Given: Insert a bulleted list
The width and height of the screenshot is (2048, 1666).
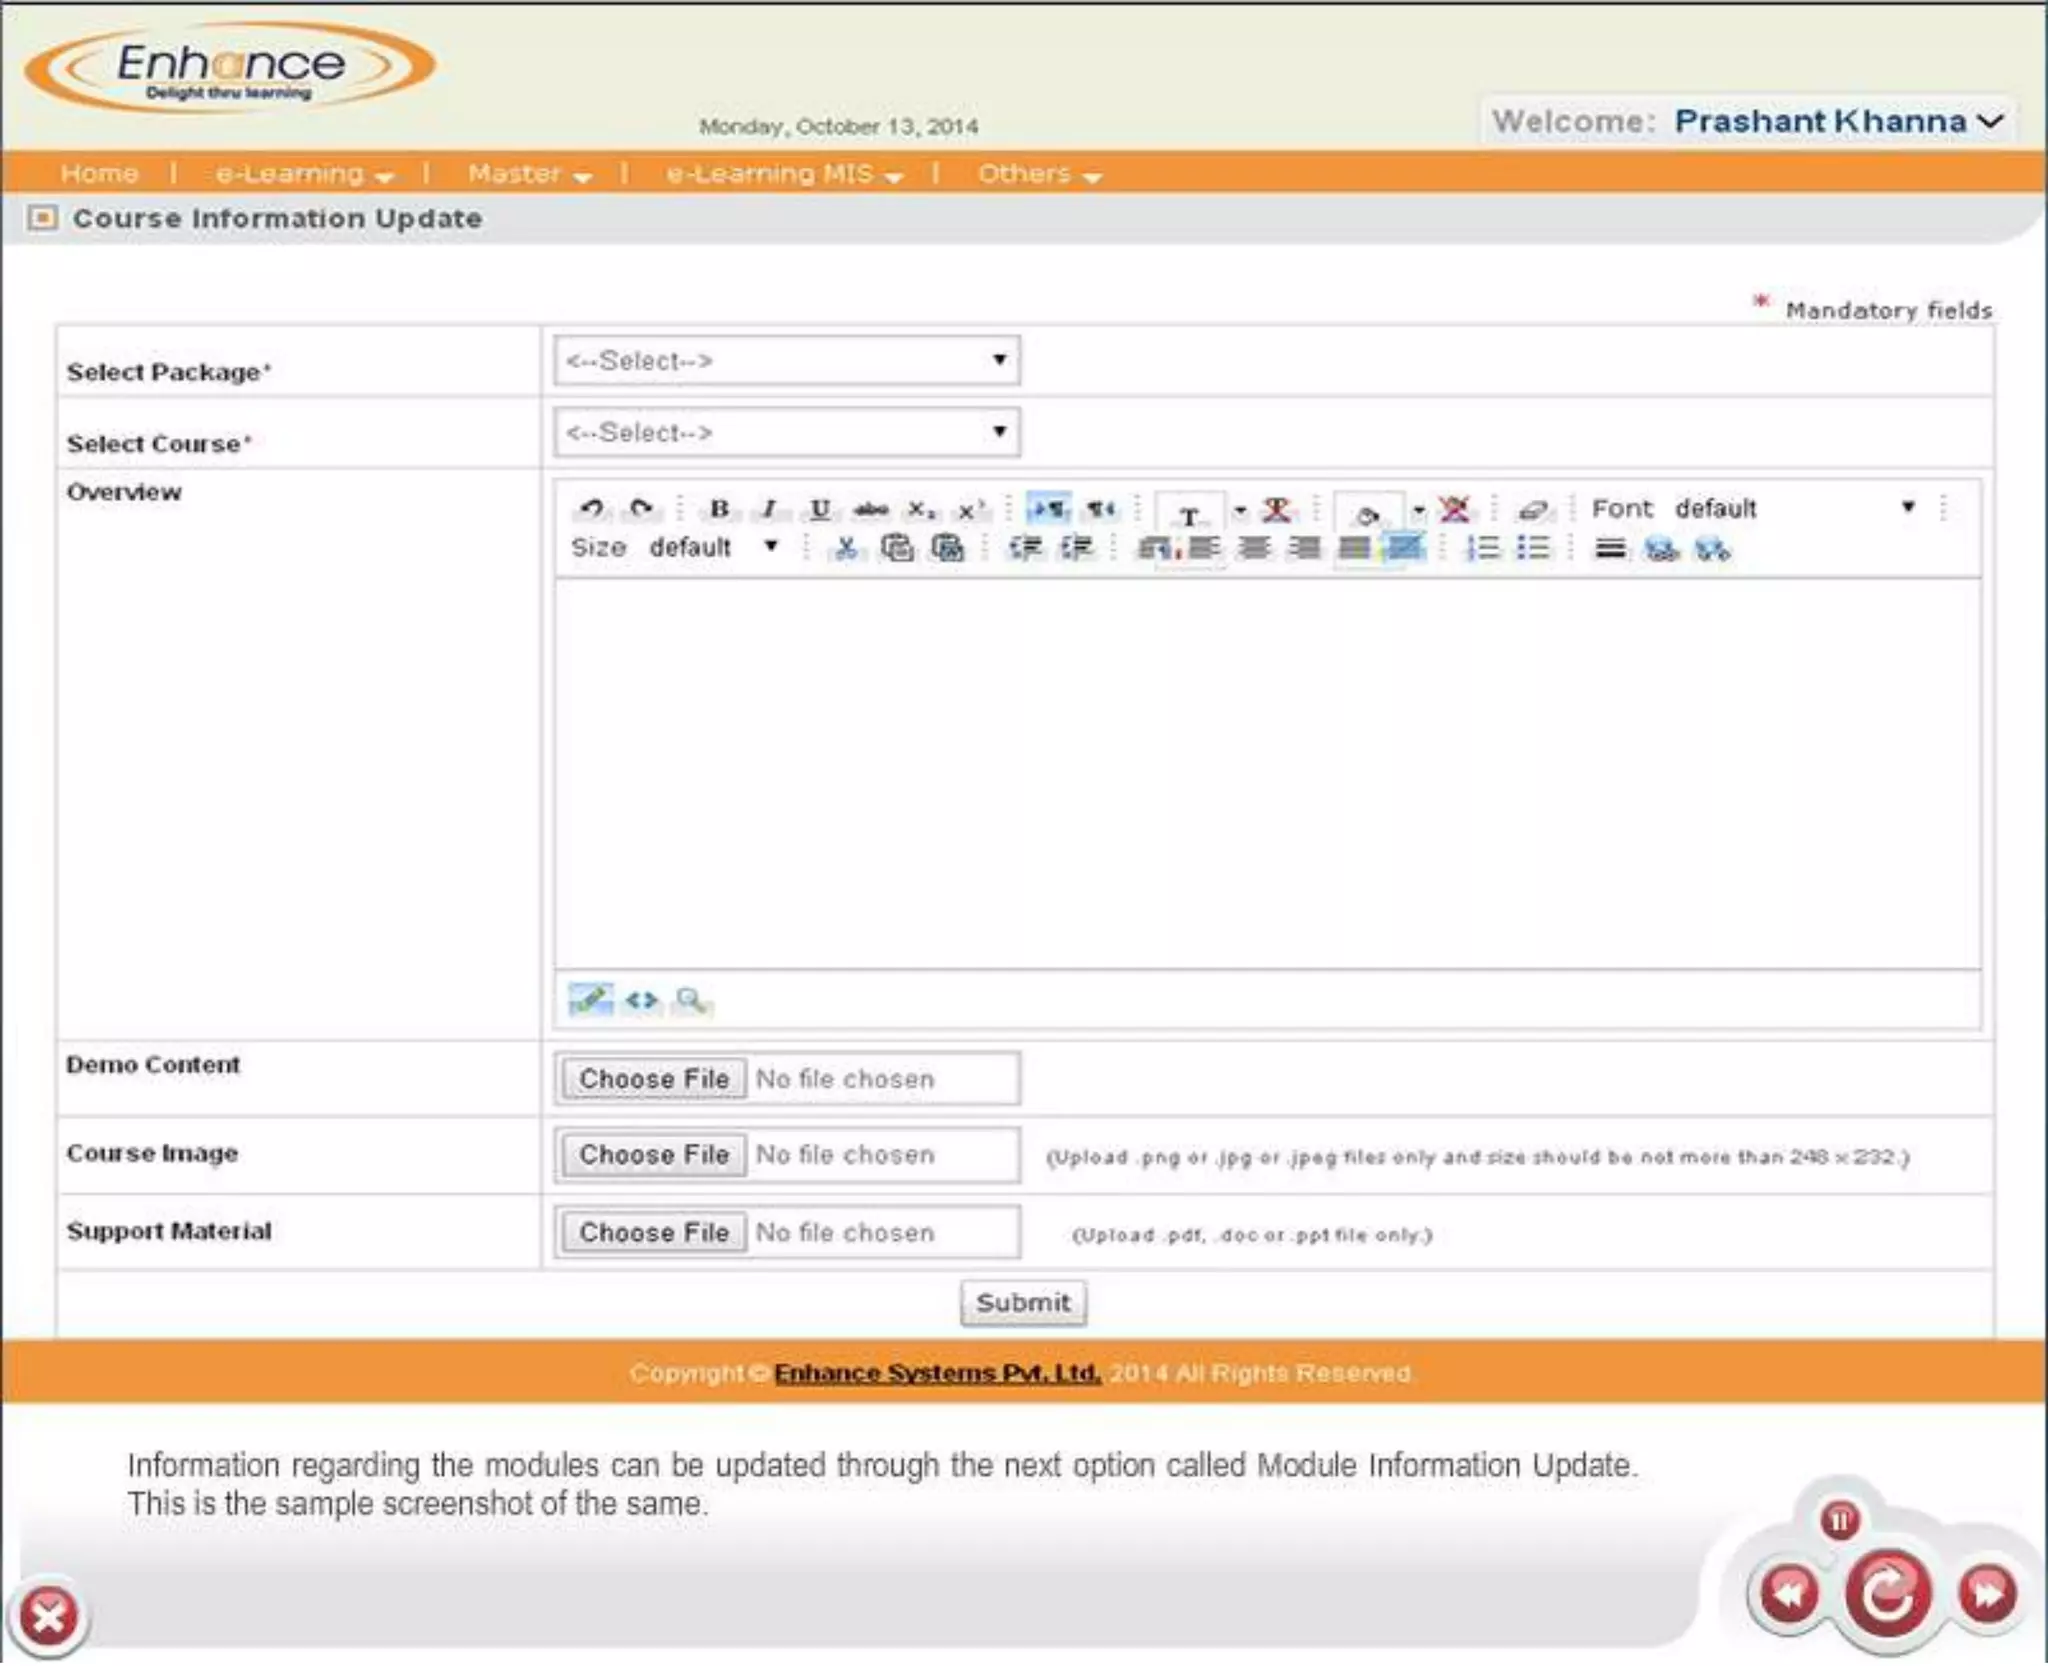Looking at the screenshot, I should [1532, 547].
